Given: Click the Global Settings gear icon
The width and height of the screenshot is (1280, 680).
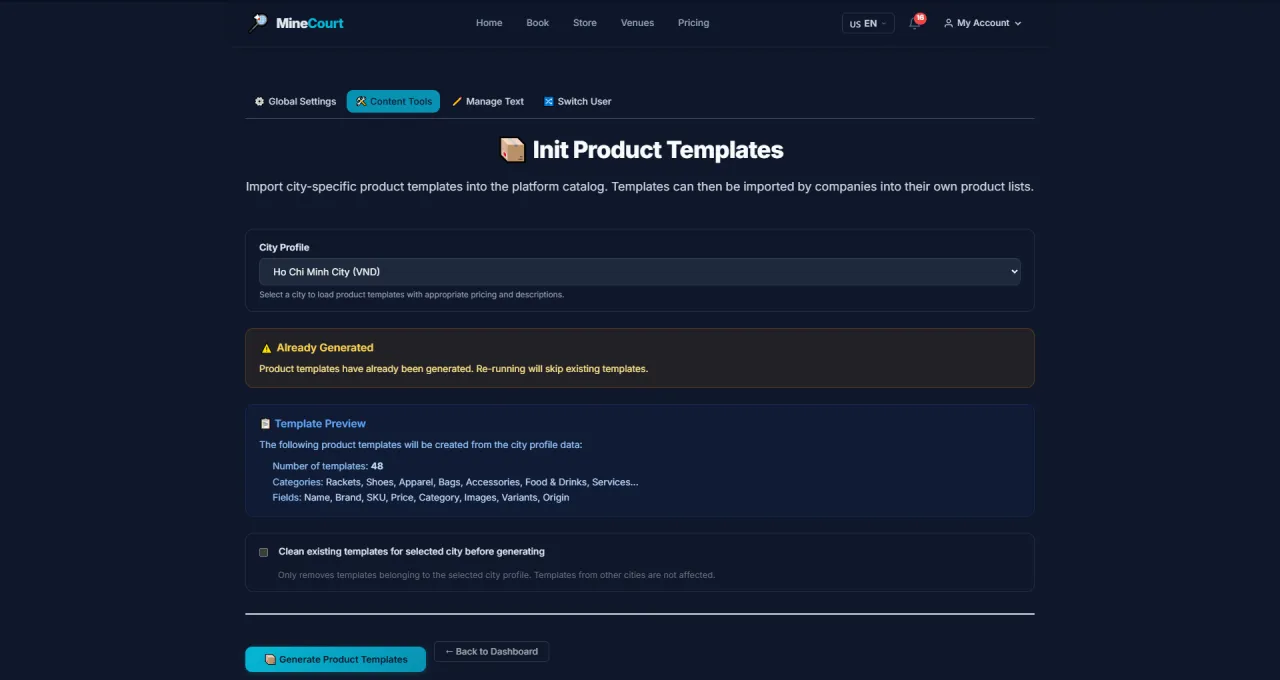Looking at the screenshot, I should click(259, 101).
